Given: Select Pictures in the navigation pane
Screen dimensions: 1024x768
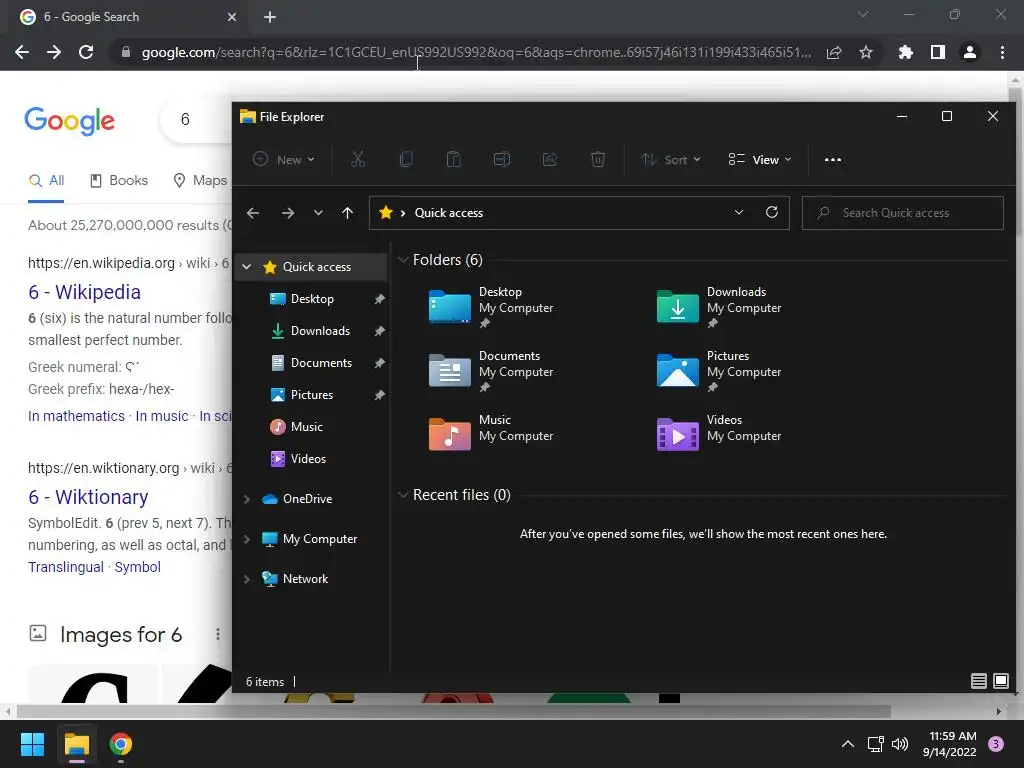Looking at the screenshot, I should tap(312, 395).
